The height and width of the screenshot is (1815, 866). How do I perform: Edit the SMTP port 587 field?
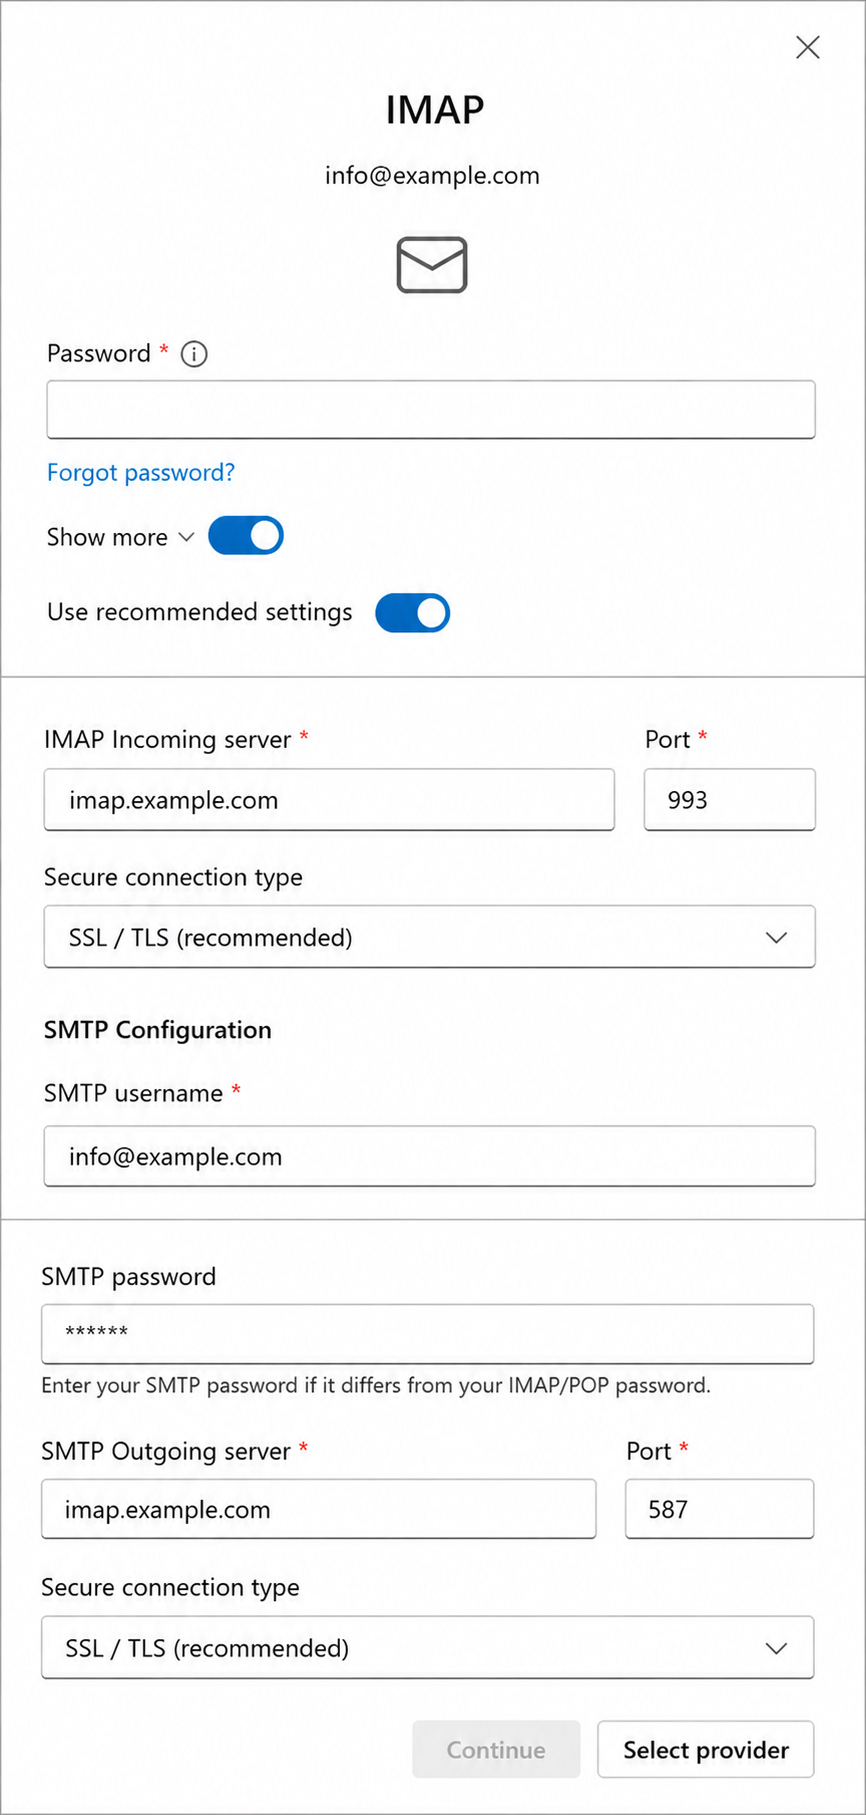pos(720,1509)
